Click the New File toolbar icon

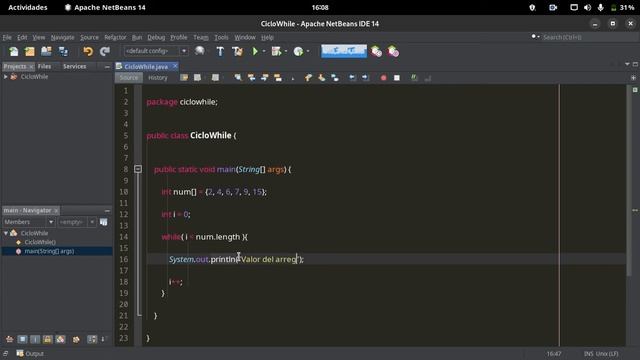13,51
